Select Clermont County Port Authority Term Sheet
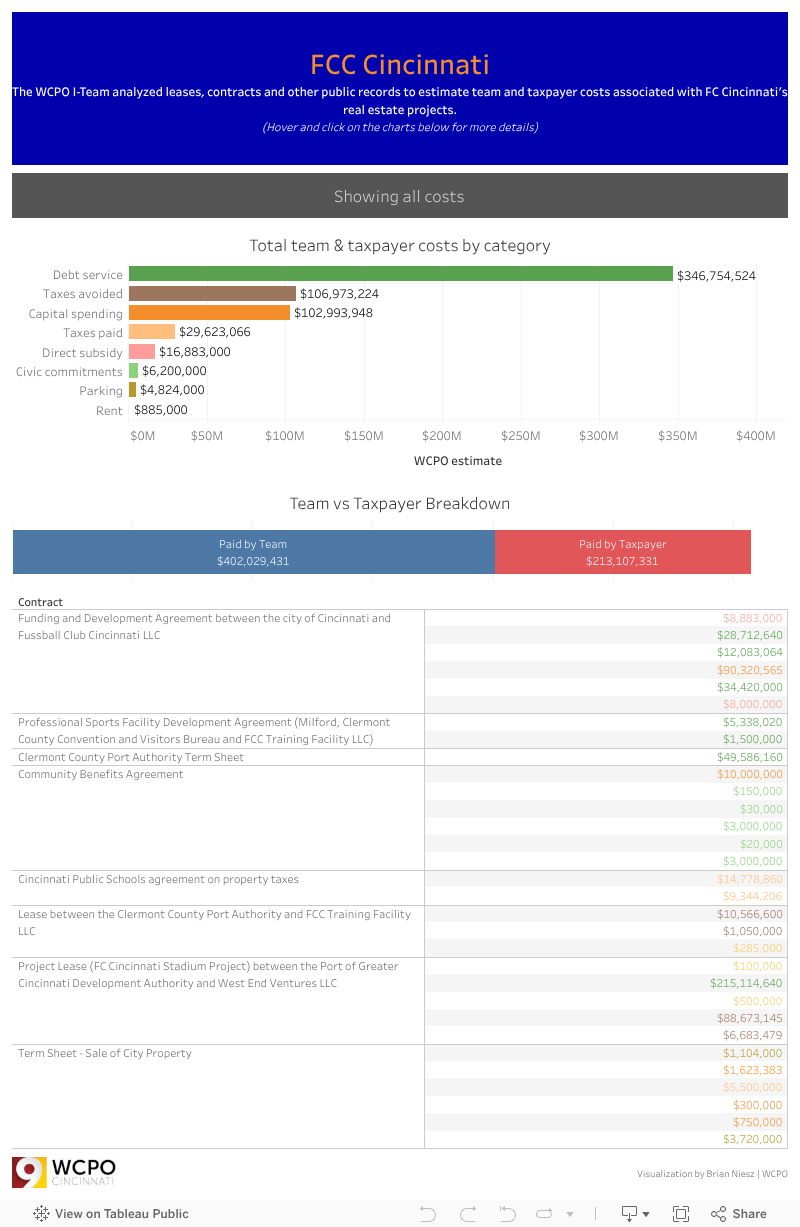The width and height of the screenshot is (800, 1227). click(x=218, y=757)
